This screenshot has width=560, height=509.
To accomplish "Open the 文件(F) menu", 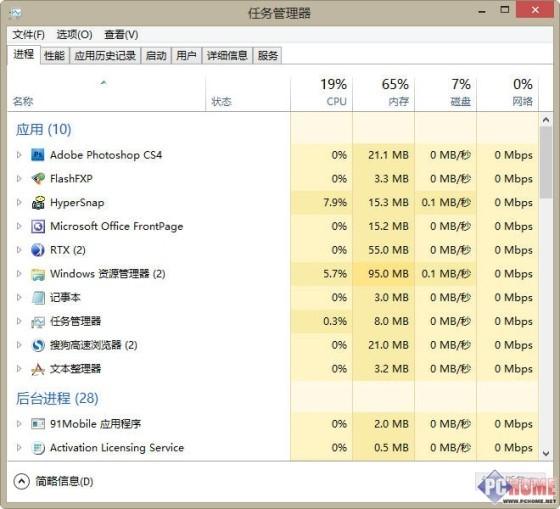I will click(x=29, y=35).
